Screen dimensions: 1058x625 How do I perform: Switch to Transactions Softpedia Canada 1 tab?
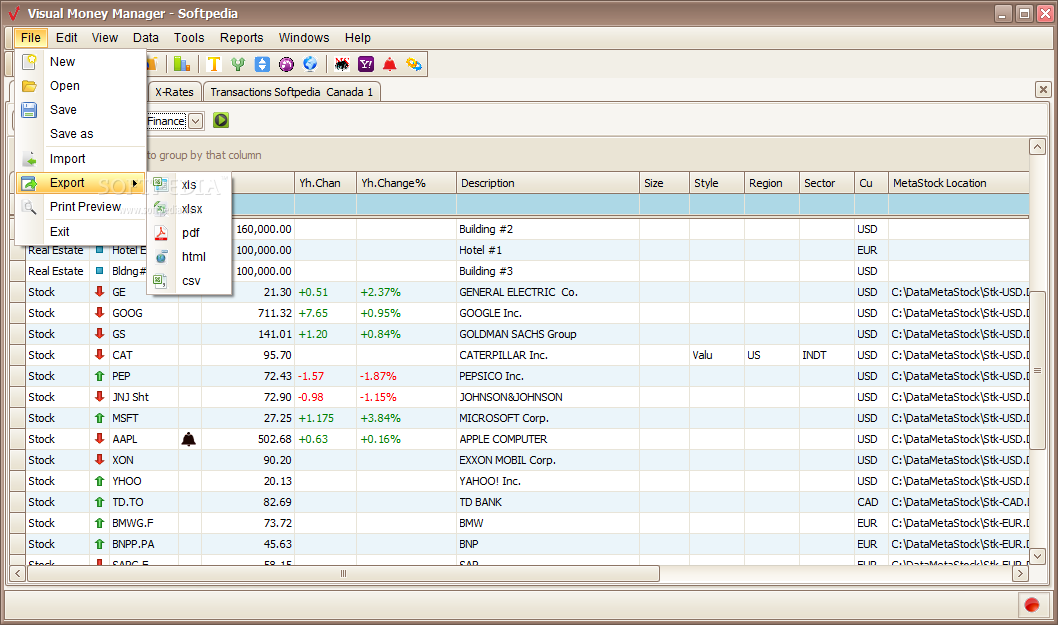click(291, 92)
